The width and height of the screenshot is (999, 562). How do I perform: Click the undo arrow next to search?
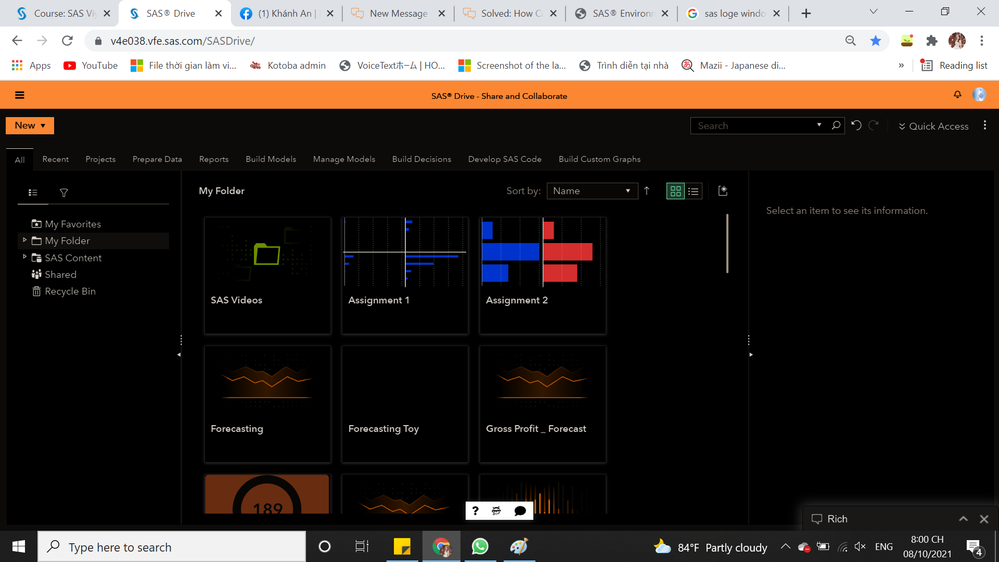[856, 126]
